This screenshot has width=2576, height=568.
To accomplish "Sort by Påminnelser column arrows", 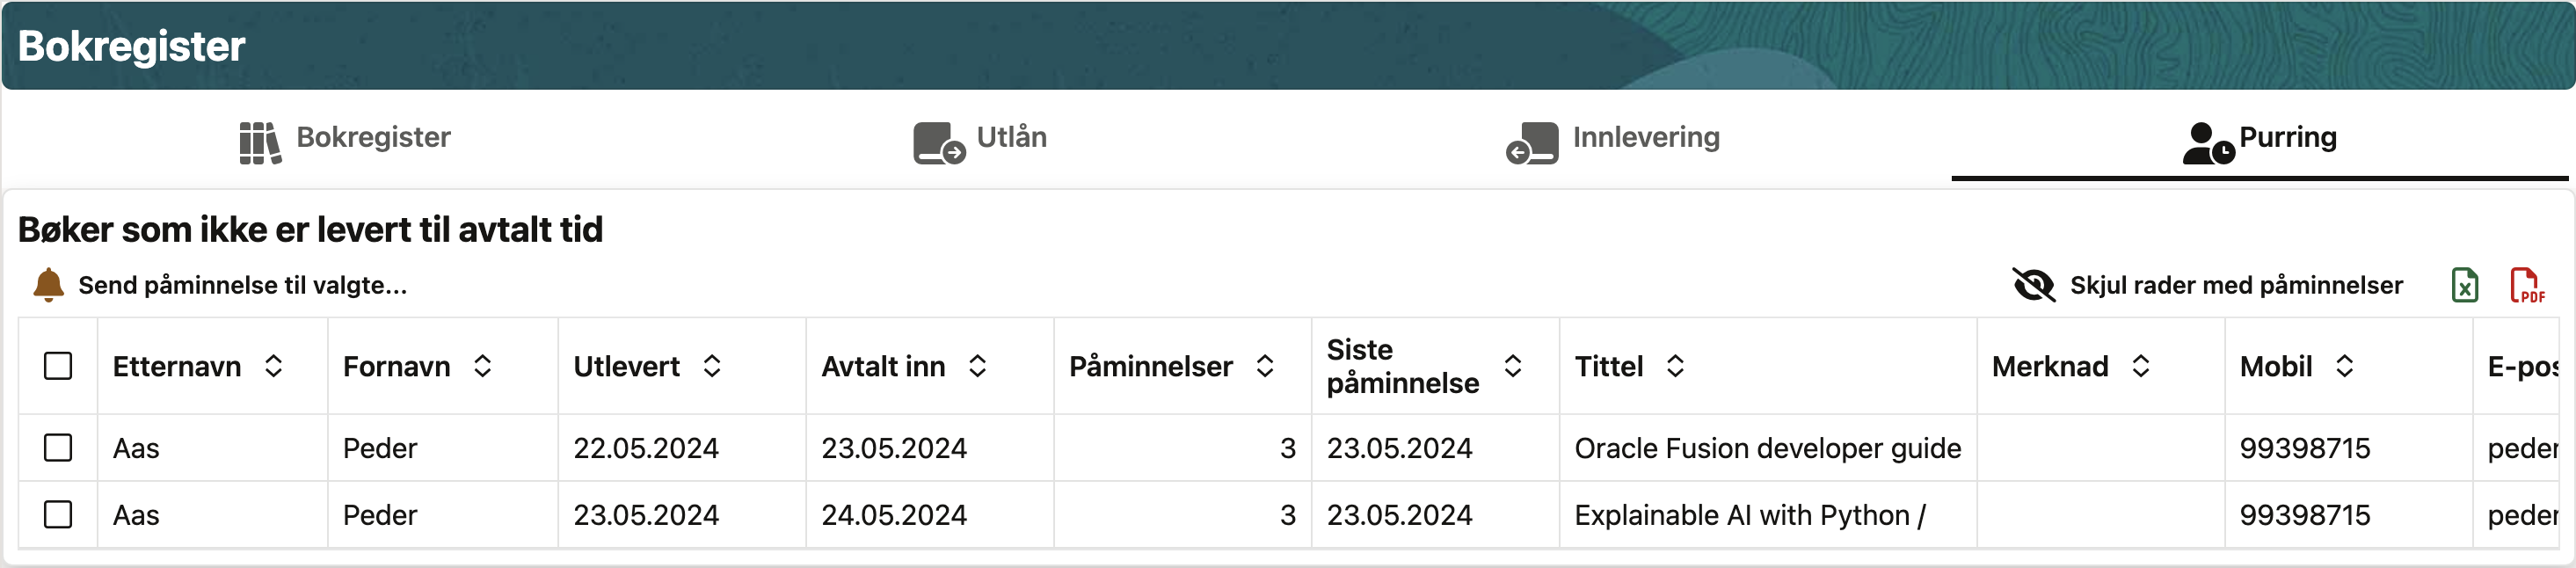I will coord(1265,366).
